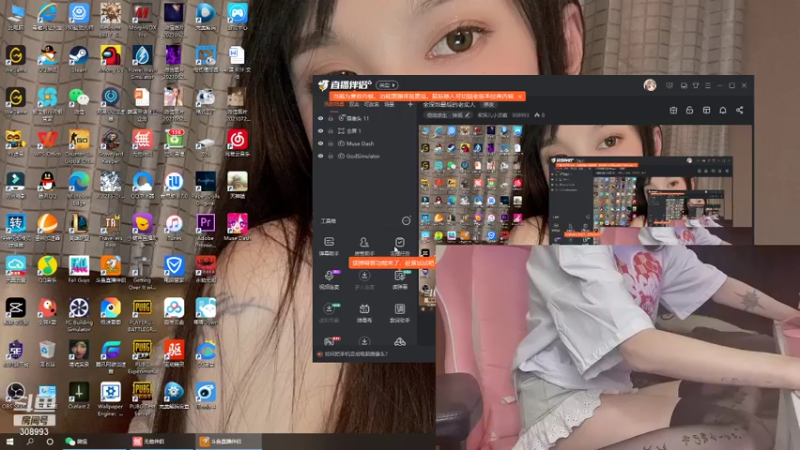Open the Windows Start menu
This screenshot has width=800, height=450.
[x=9, y=441]
